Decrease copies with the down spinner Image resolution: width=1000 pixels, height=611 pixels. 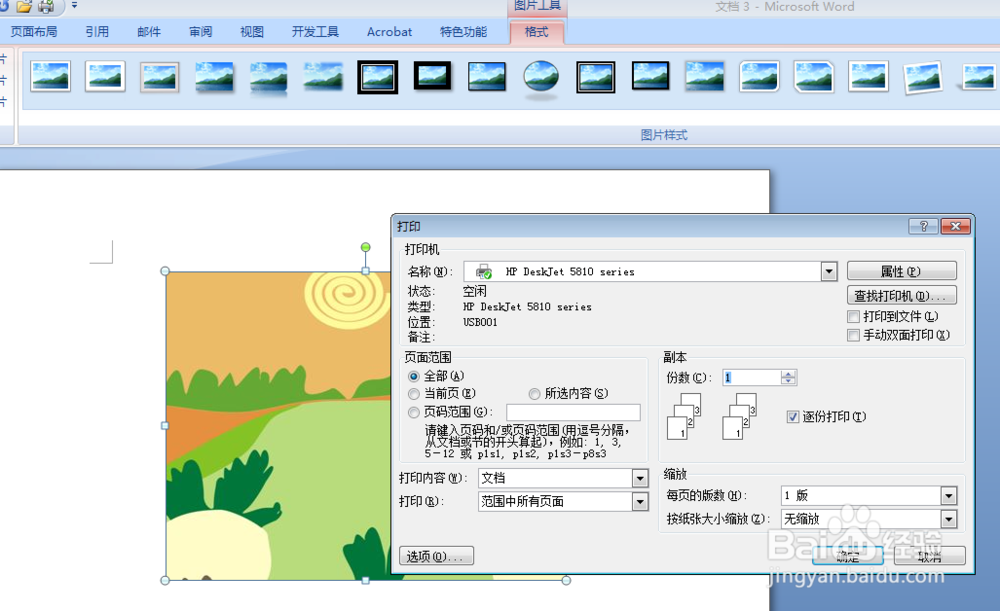point(788,381)
